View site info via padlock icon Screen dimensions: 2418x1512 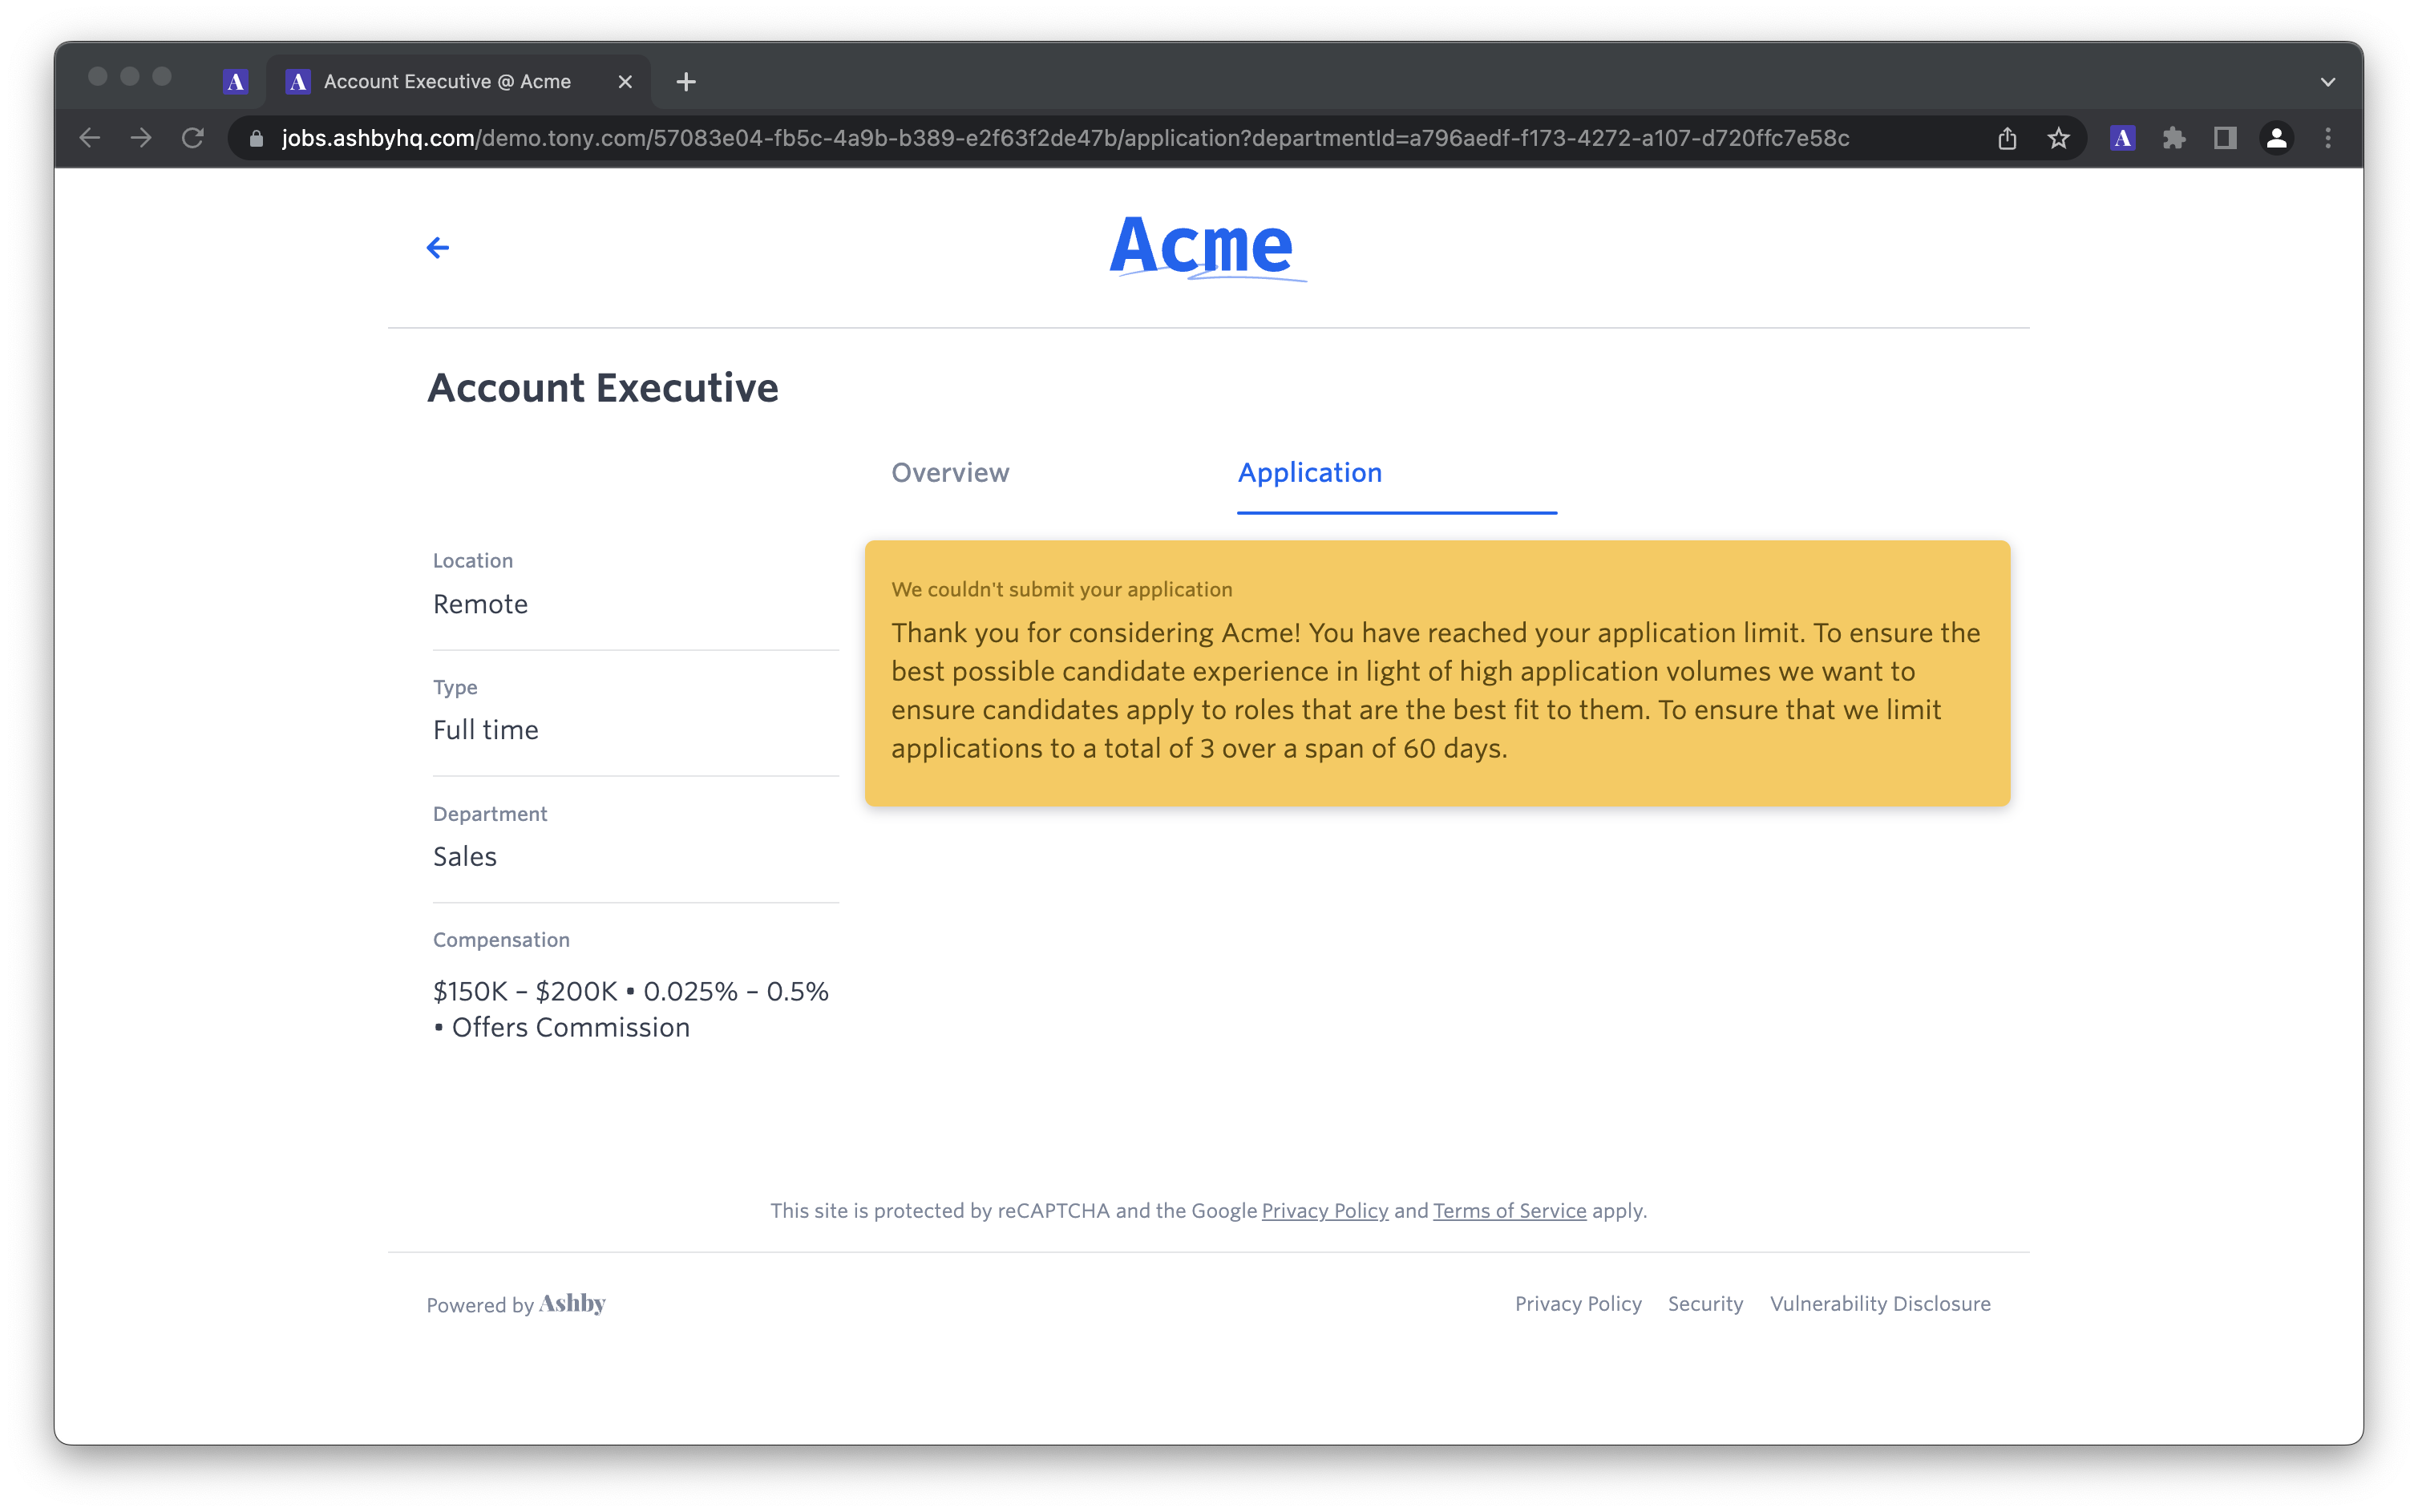[256, 138]
